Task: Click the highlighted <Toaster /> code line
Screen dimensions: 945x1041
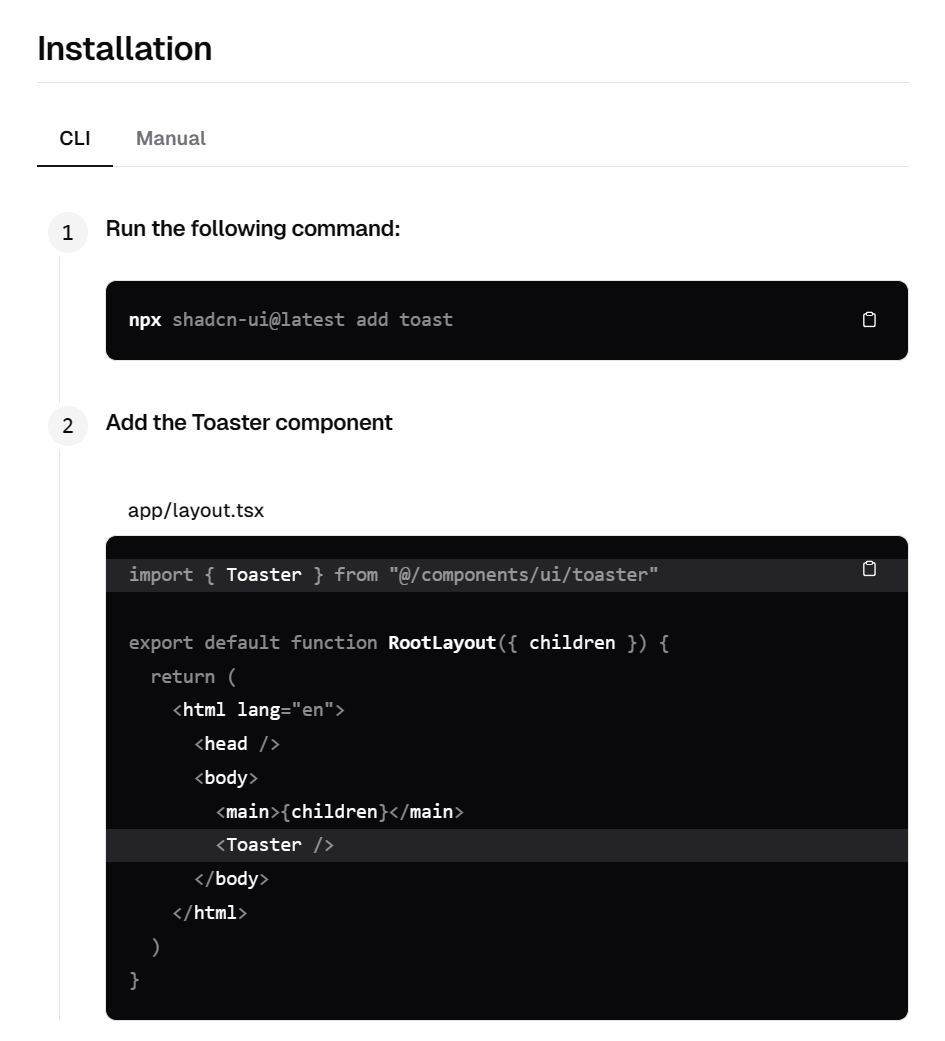Action: coord(507,845)
